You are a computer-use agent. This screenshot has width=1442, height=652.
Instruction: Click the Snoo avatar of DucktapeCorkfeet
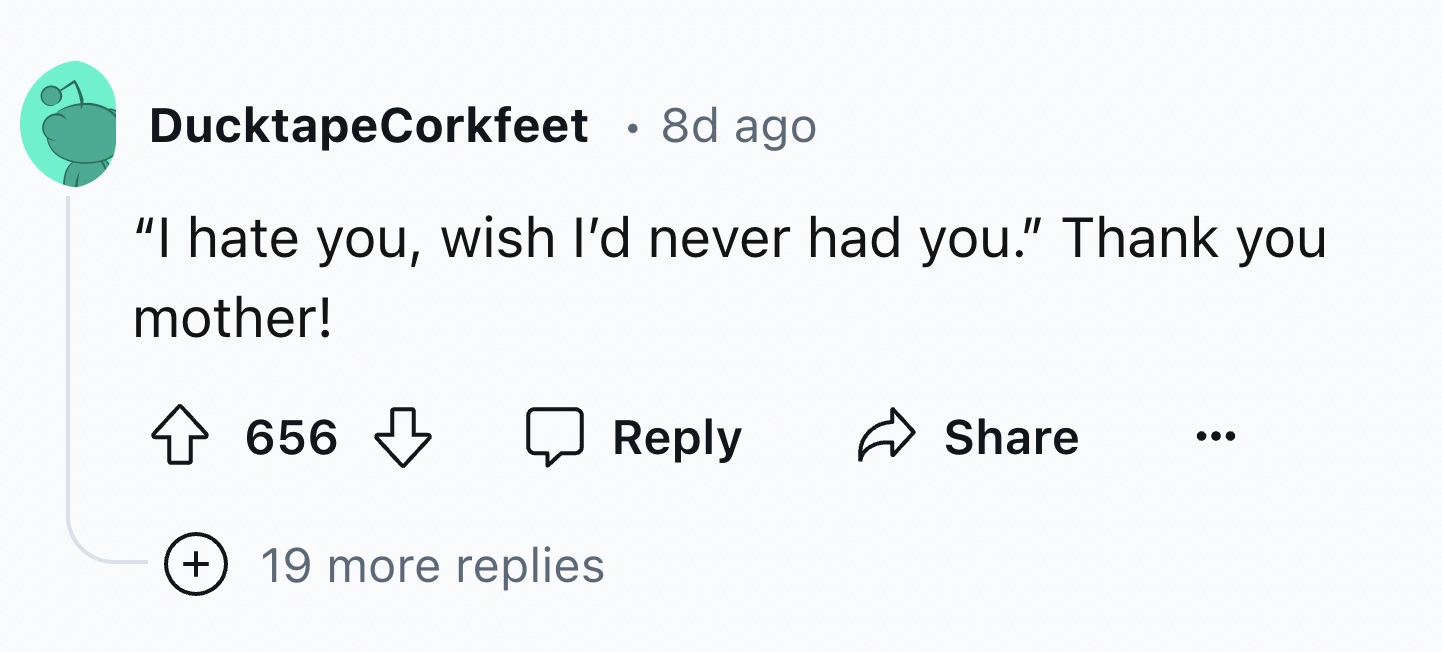[x=68, y=124]
